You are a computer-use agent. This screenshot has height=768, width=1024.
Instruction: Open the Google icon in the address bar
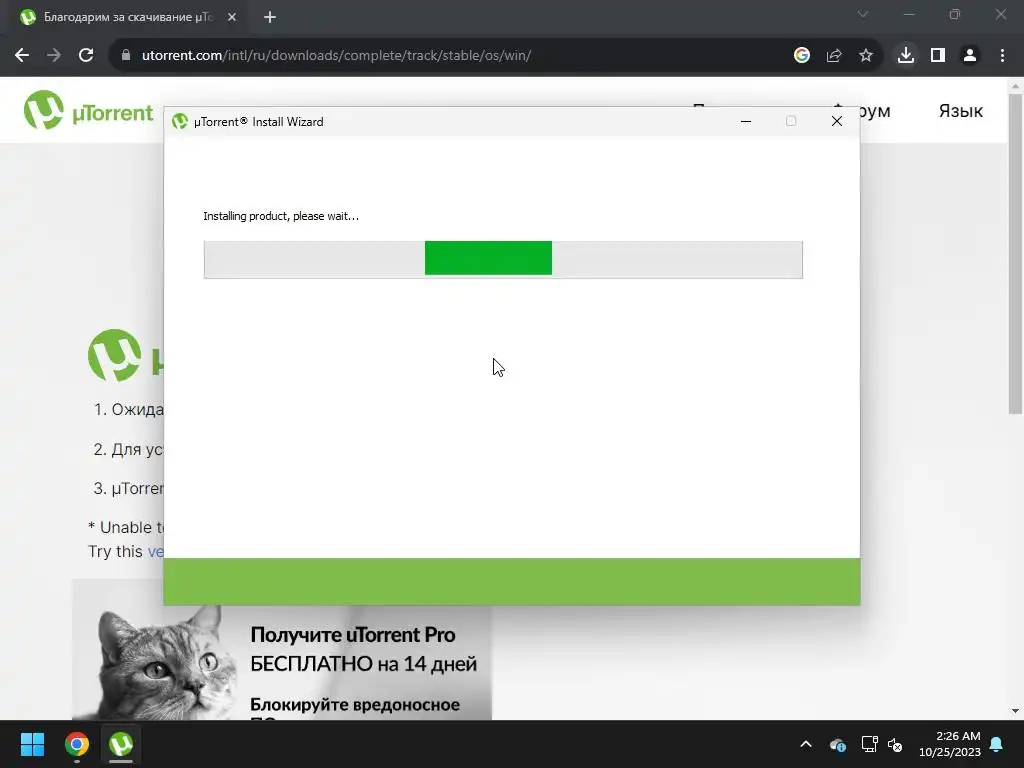coord(802,56)
